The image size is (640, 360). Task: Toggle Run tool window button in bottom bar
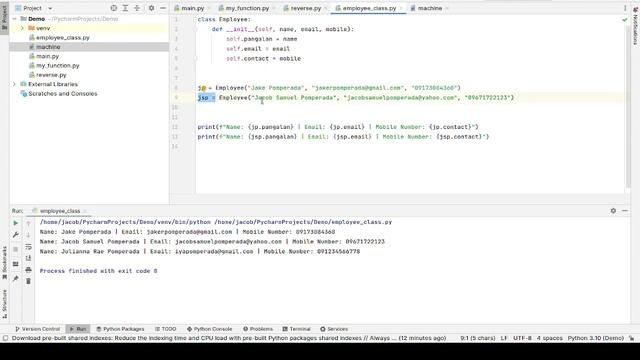(x=78, y=329)
